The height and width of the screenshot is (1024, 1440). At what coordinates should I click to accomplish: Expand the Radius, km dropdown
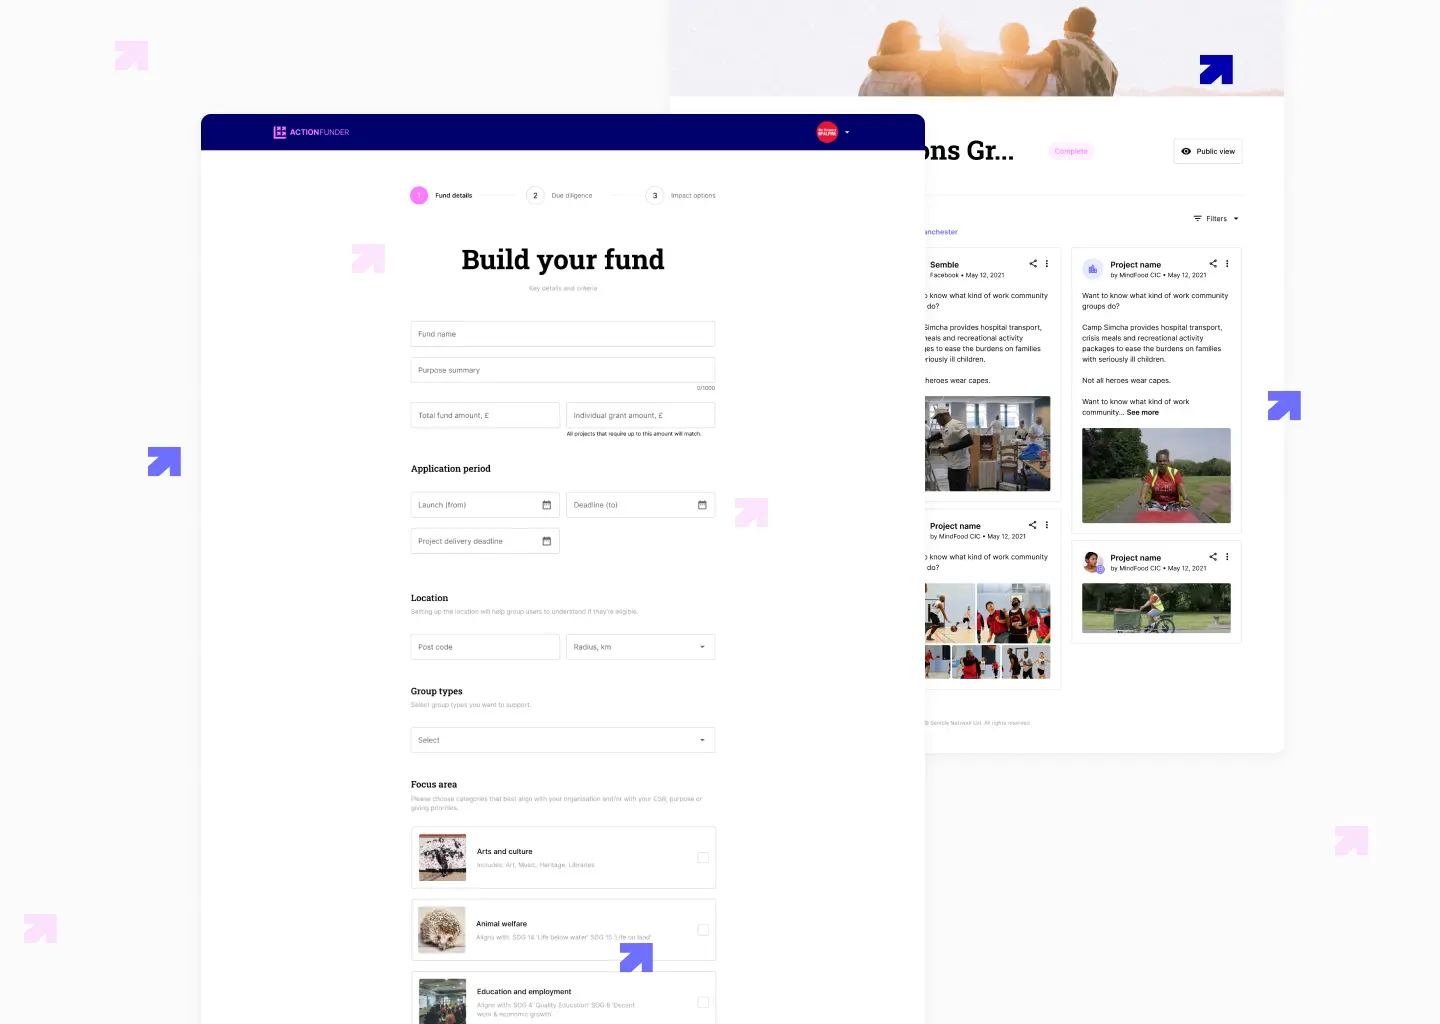tap(702, 647)
